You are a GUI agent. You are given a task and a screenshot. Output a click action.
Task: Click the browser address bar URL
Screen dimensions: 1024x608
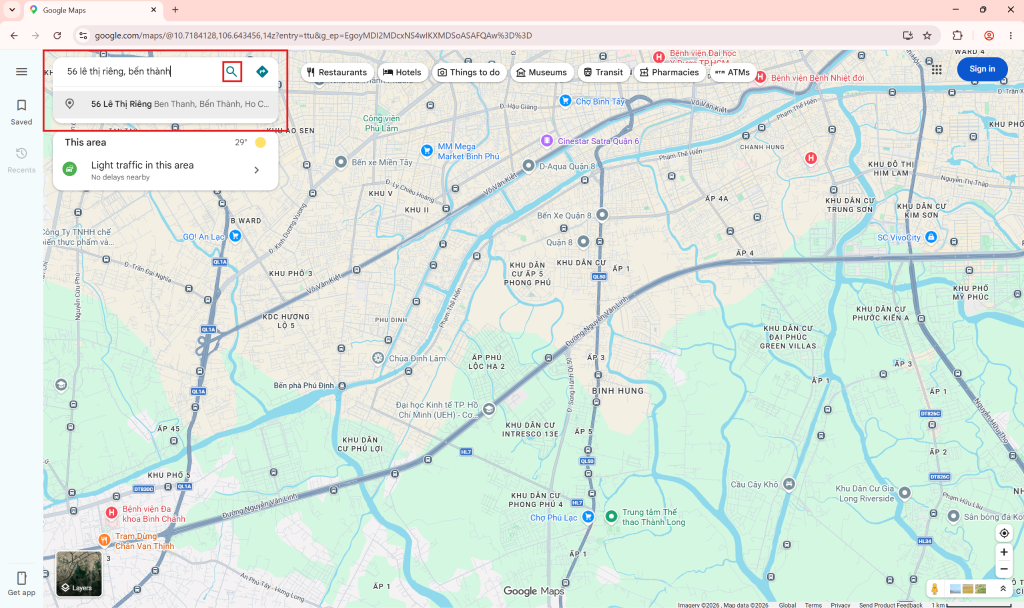click(313, 35)
